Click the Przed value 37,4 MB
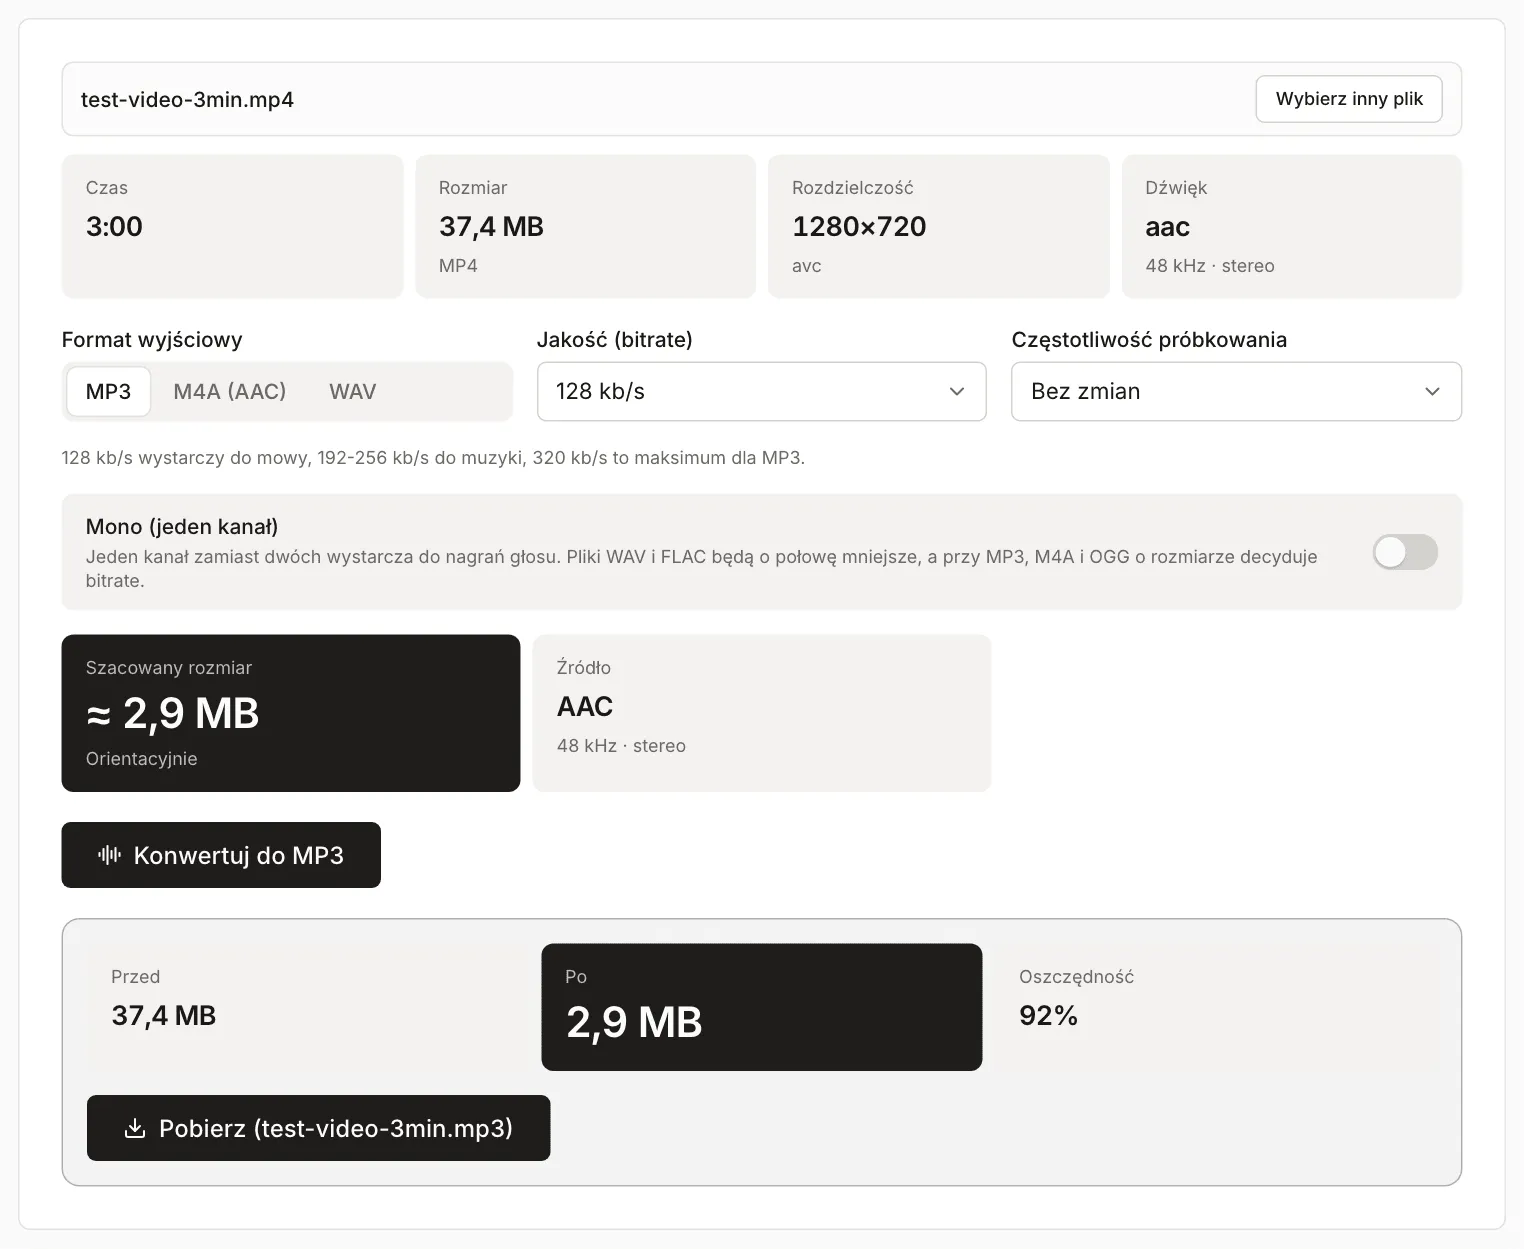 pos(164,1016)
